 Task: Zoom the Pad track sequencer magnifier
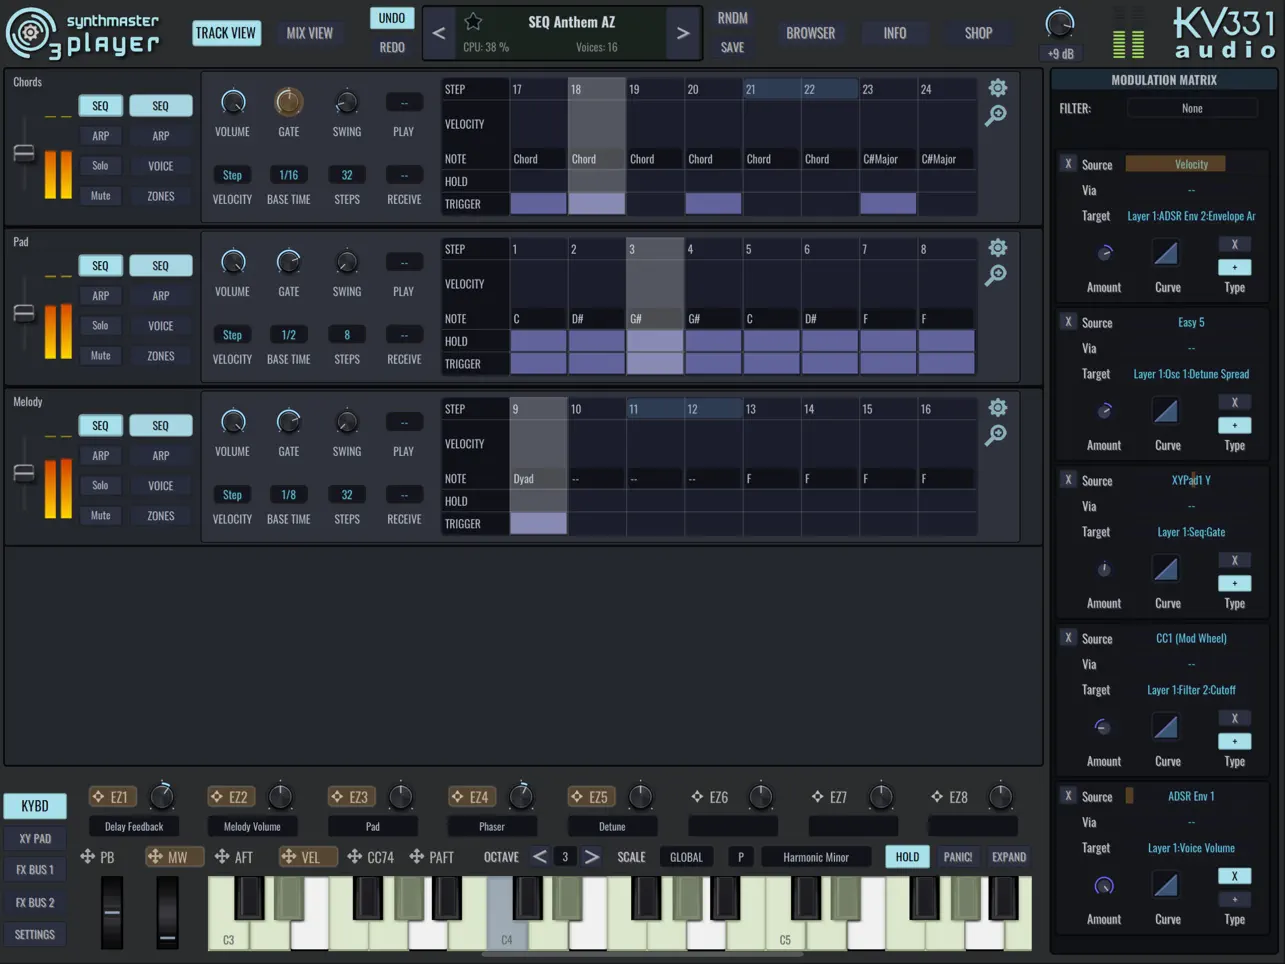point(996,276)
